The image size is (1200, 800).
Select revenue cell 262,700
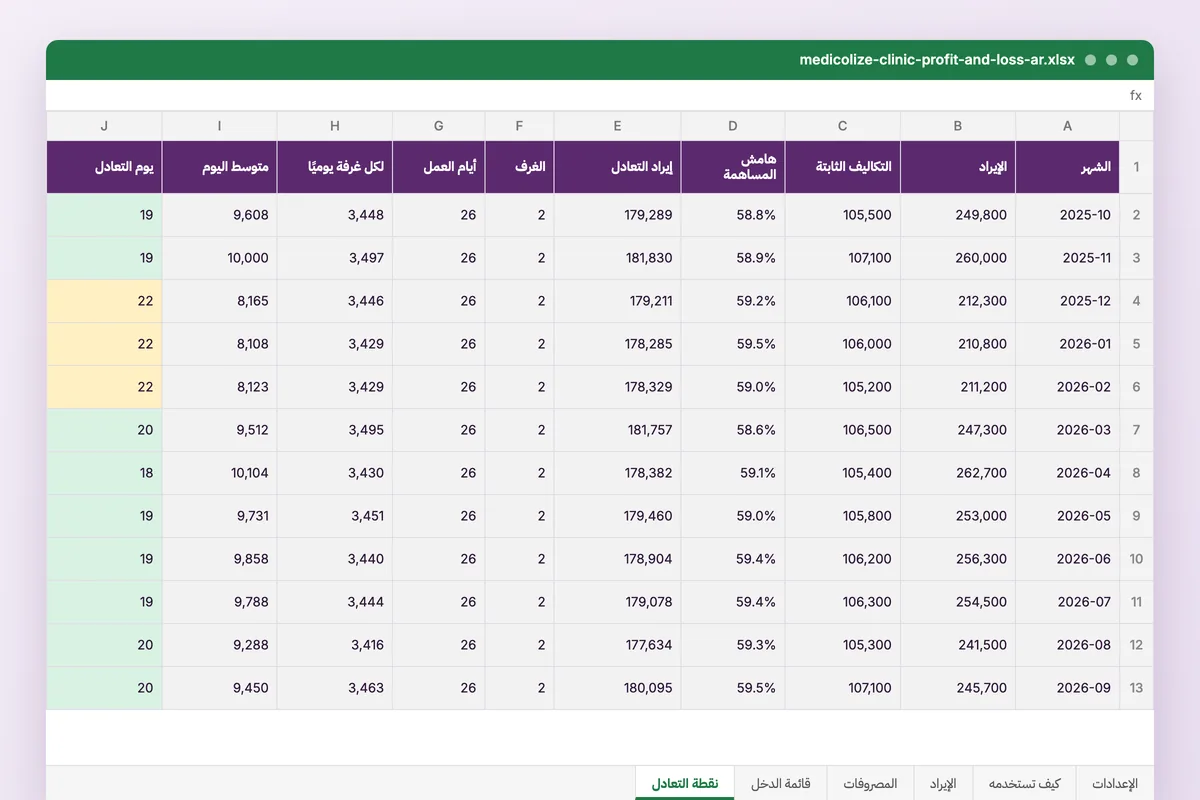tap(958, 473)
